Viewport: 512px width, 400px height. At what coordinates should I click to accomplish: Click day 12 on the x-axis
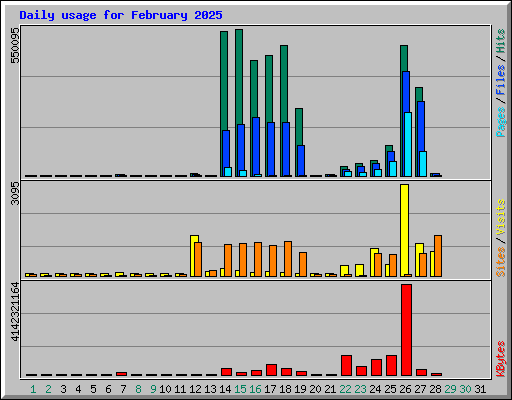(x=195, y=389)
